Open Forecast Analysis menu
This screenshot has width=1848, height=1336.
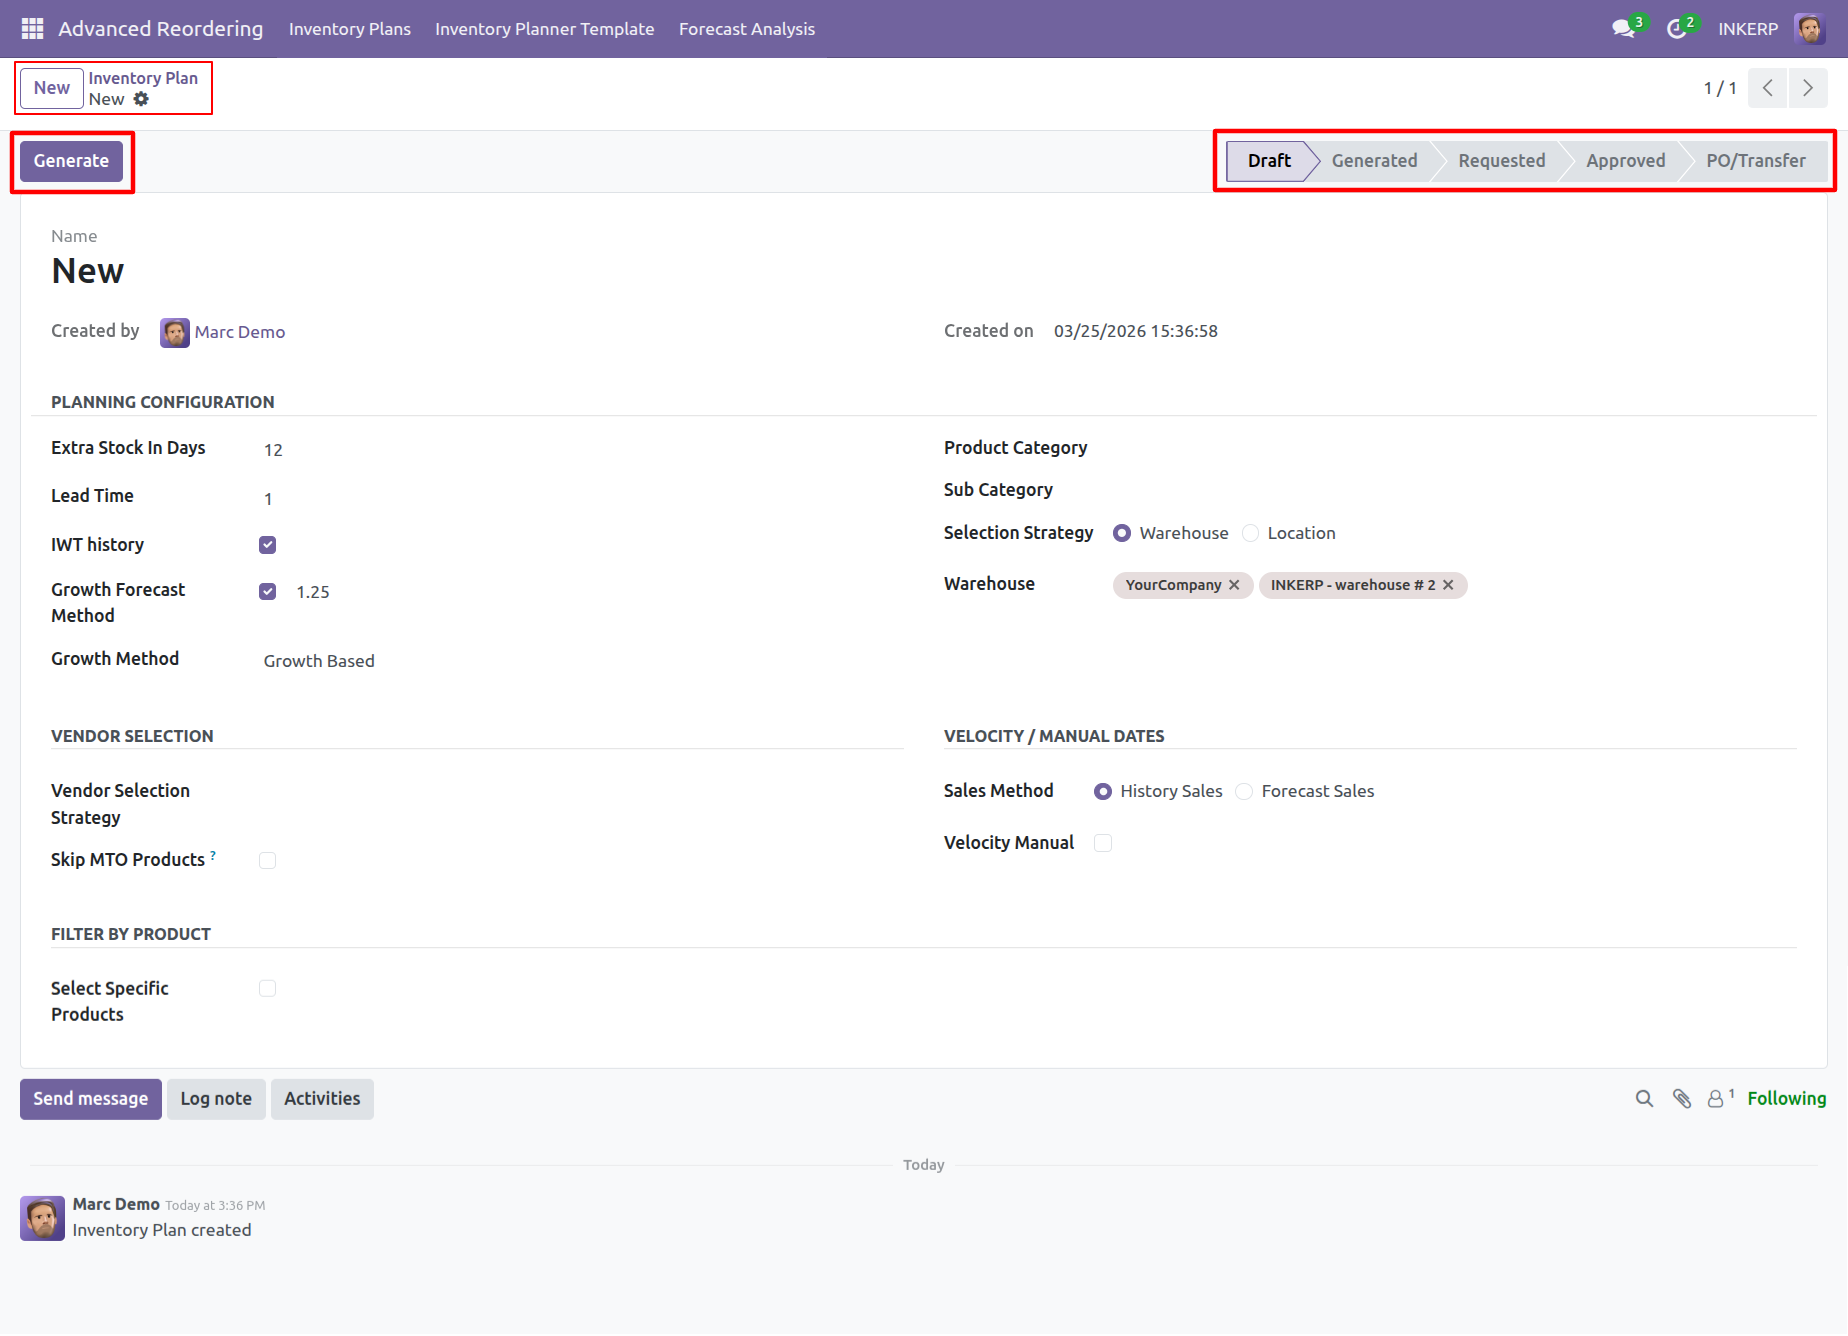pos(747,29)
